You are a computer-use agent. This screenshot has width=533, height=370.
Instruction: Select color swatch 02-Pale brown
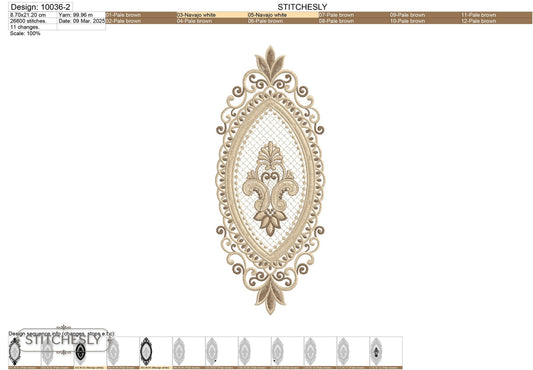point(141,21)
